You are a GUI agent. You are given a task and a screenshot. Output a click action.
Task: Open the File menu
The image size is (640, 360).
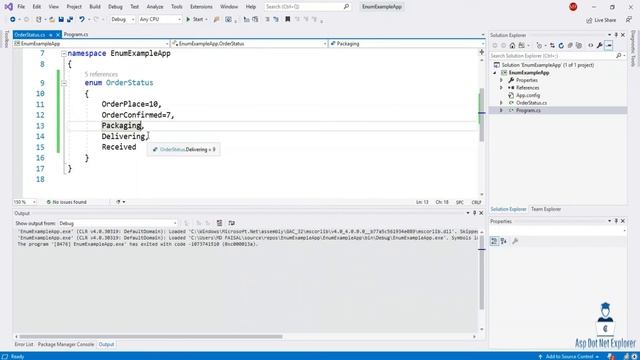tap(21, 7)
